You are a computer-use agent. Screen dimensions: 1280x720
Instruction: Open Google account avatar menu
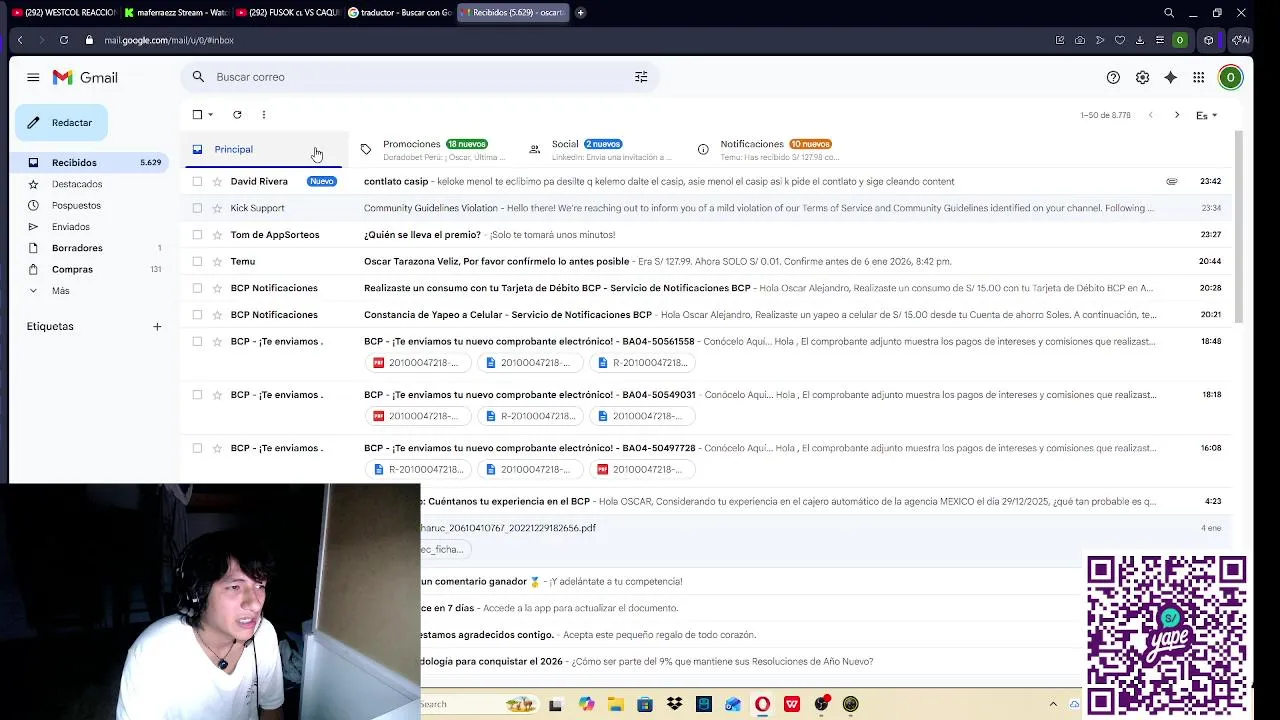[x=1230, y=77]
